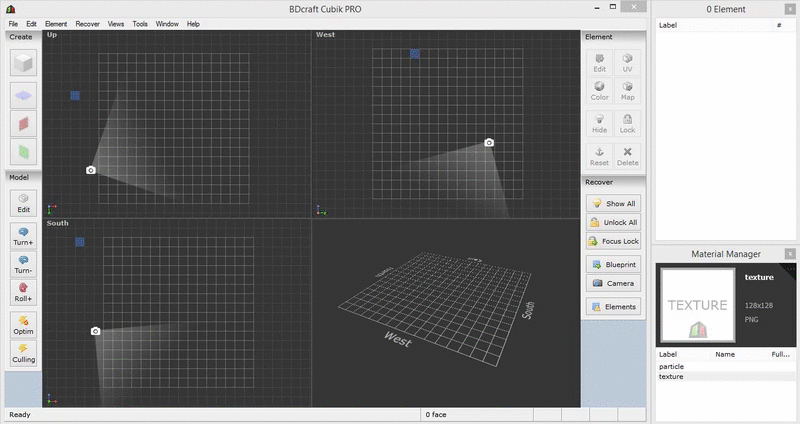Image resolution: width=800 pixels, height=424 pixels.
Task: Click the element list # column header
Action: point(779,25)
